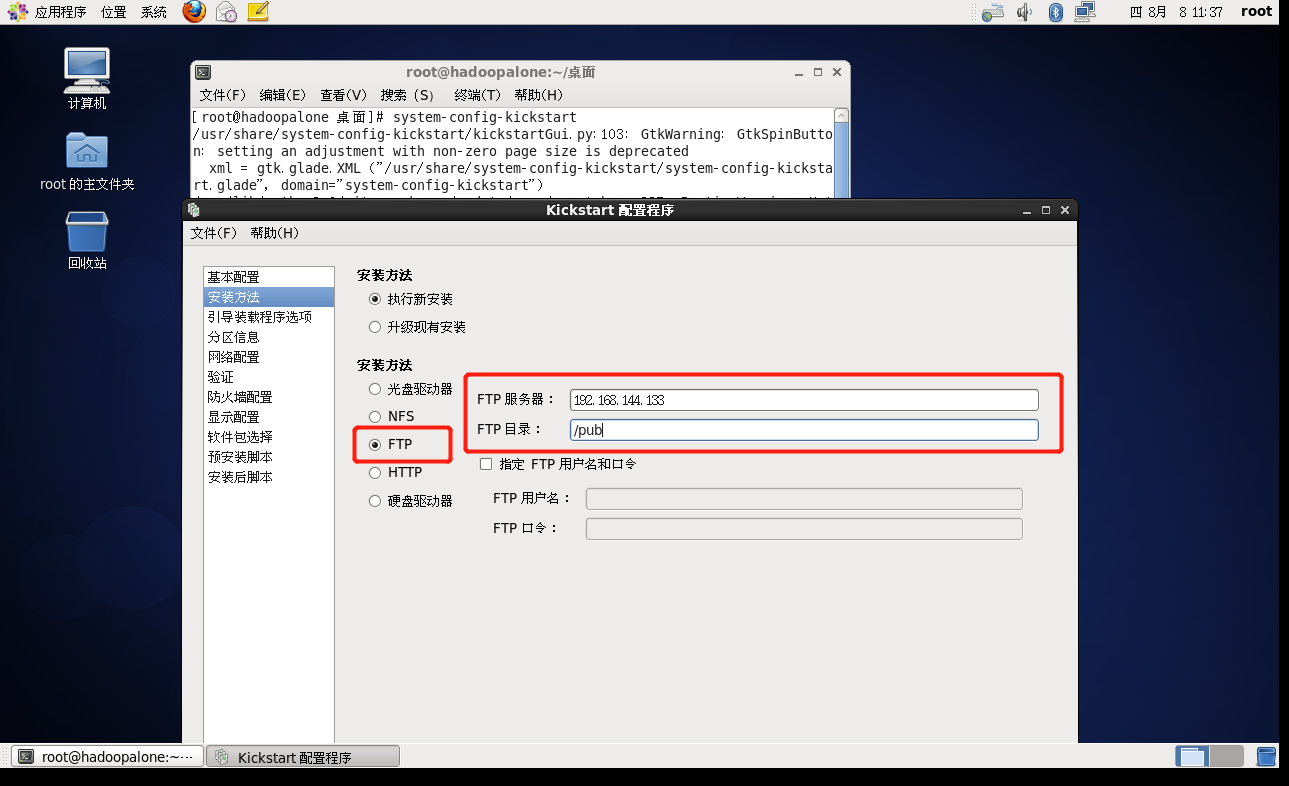Open 系统 menu in top panel

[153, 12]
